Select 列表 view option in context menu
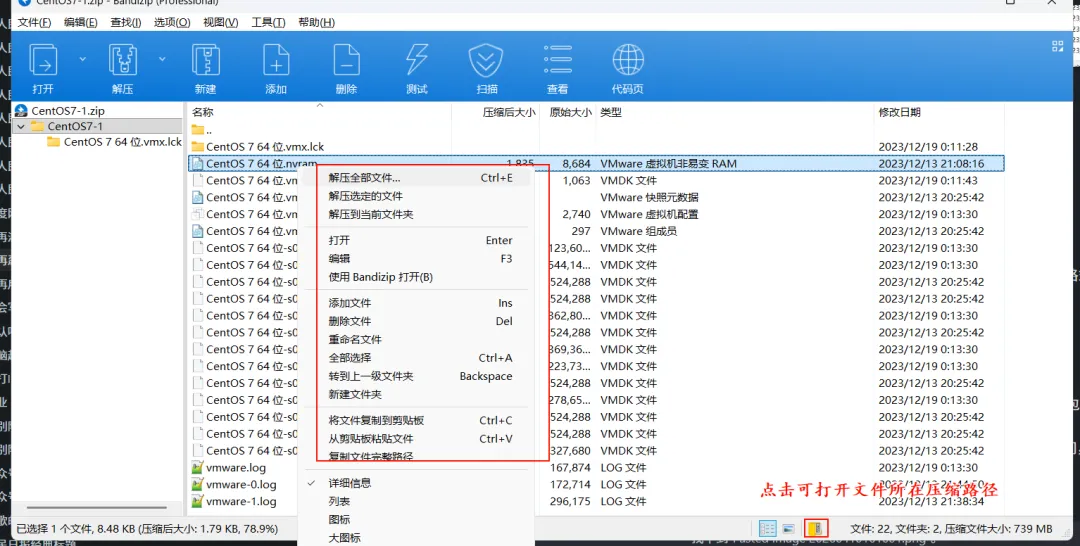 coord(415,501)
